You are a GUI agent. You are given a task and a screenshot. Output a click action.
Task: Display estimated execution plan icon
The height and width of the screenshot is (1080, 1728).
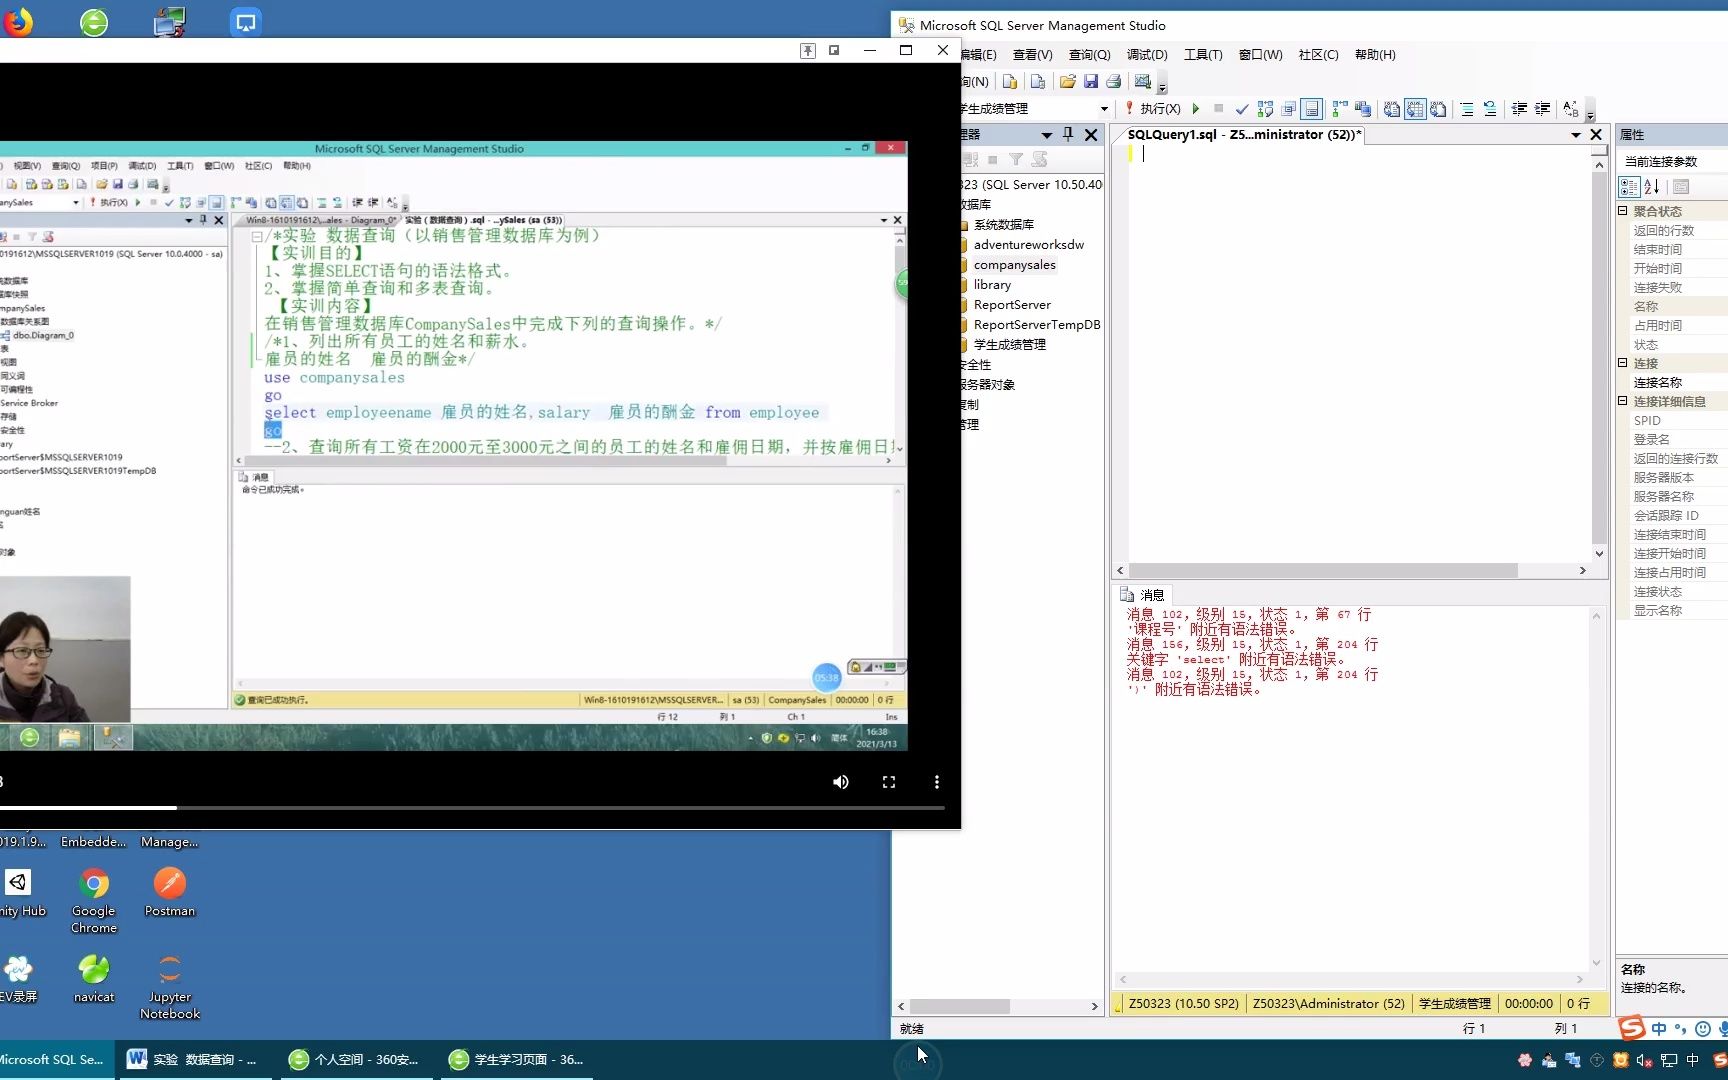click(x=1265, y=109)
